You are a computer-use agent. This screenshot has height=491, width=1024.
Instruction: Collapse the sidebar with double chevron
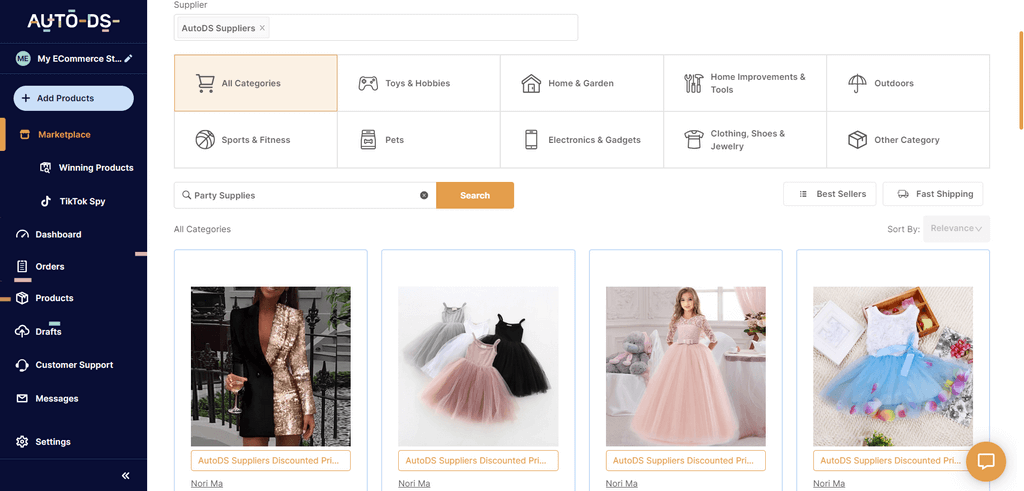pyautogui.click(x=125, y=475)
